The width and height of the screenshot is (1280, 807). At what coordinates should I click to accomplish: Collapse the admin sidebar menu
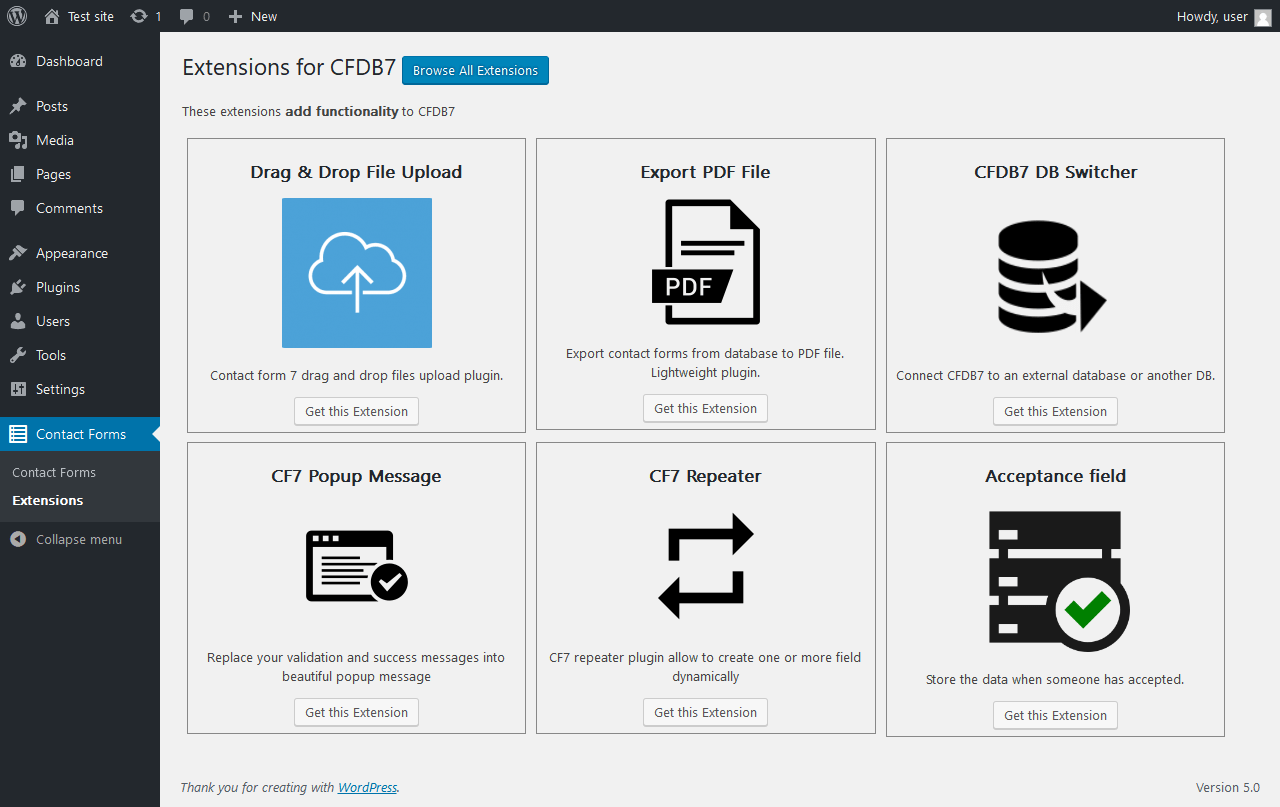pyautogui.click(x=80, y=539)
